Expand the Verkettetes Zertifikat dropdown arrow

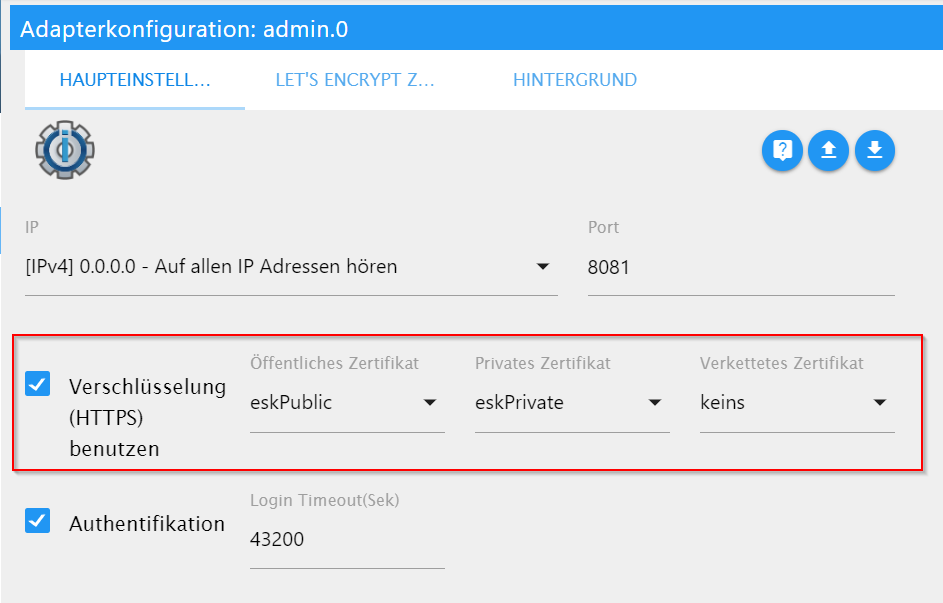tap(880, 403)
